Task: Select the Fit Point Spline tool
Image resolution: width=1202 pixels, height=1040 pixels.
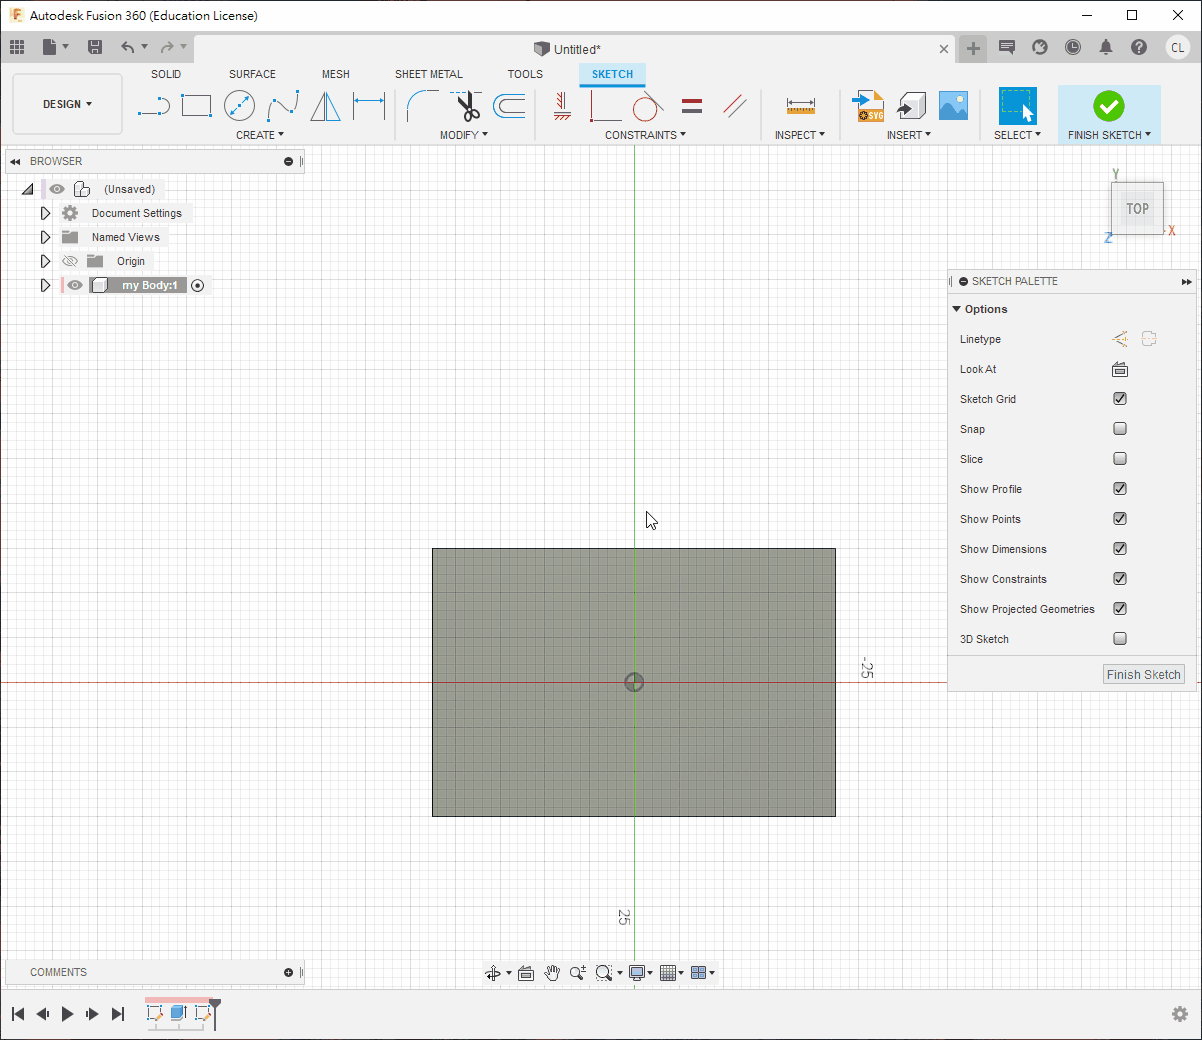Action: click(x=283, y=106)
